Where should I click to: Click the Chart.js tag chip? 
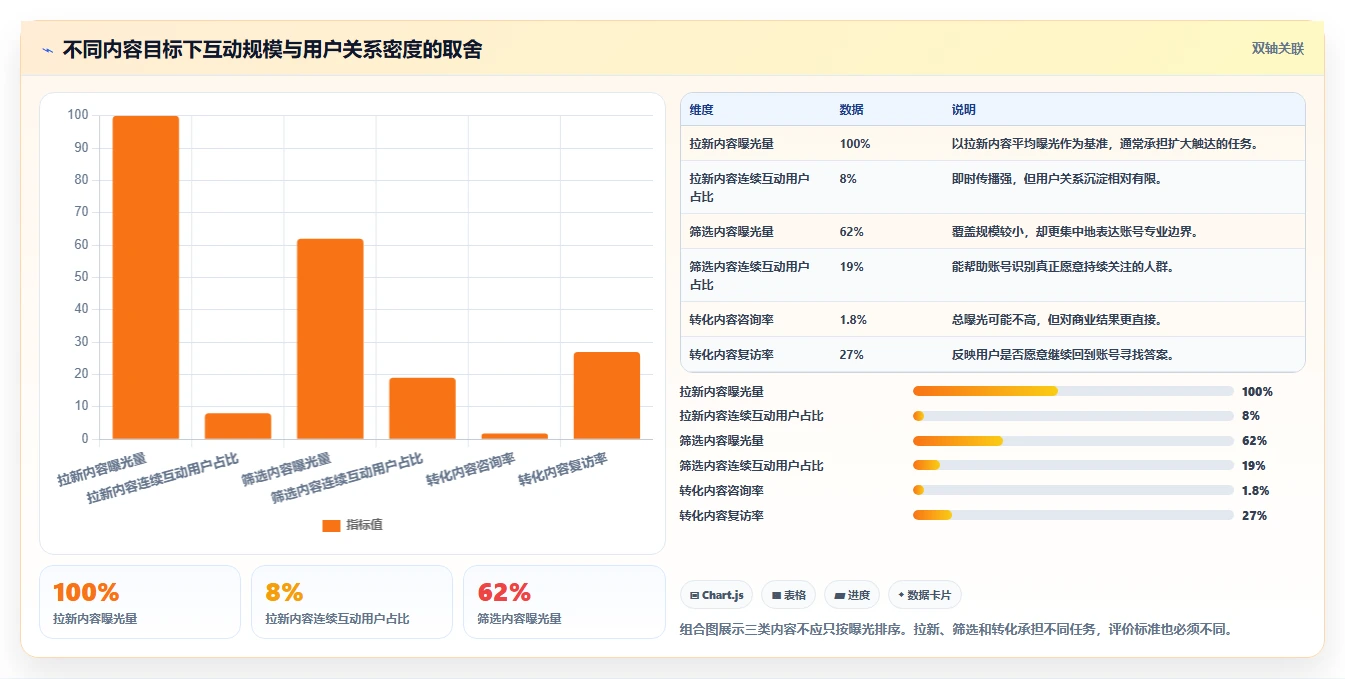[x=716, y=595]
